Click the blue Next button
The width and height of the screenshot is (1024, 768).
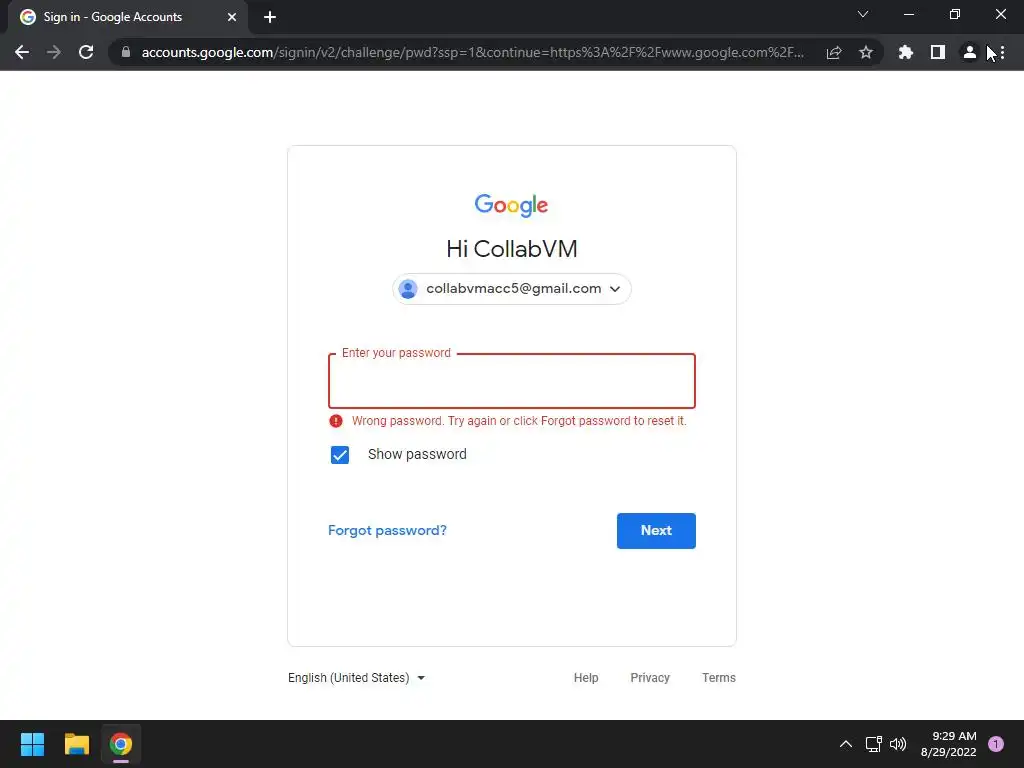(x=656, y=531)
